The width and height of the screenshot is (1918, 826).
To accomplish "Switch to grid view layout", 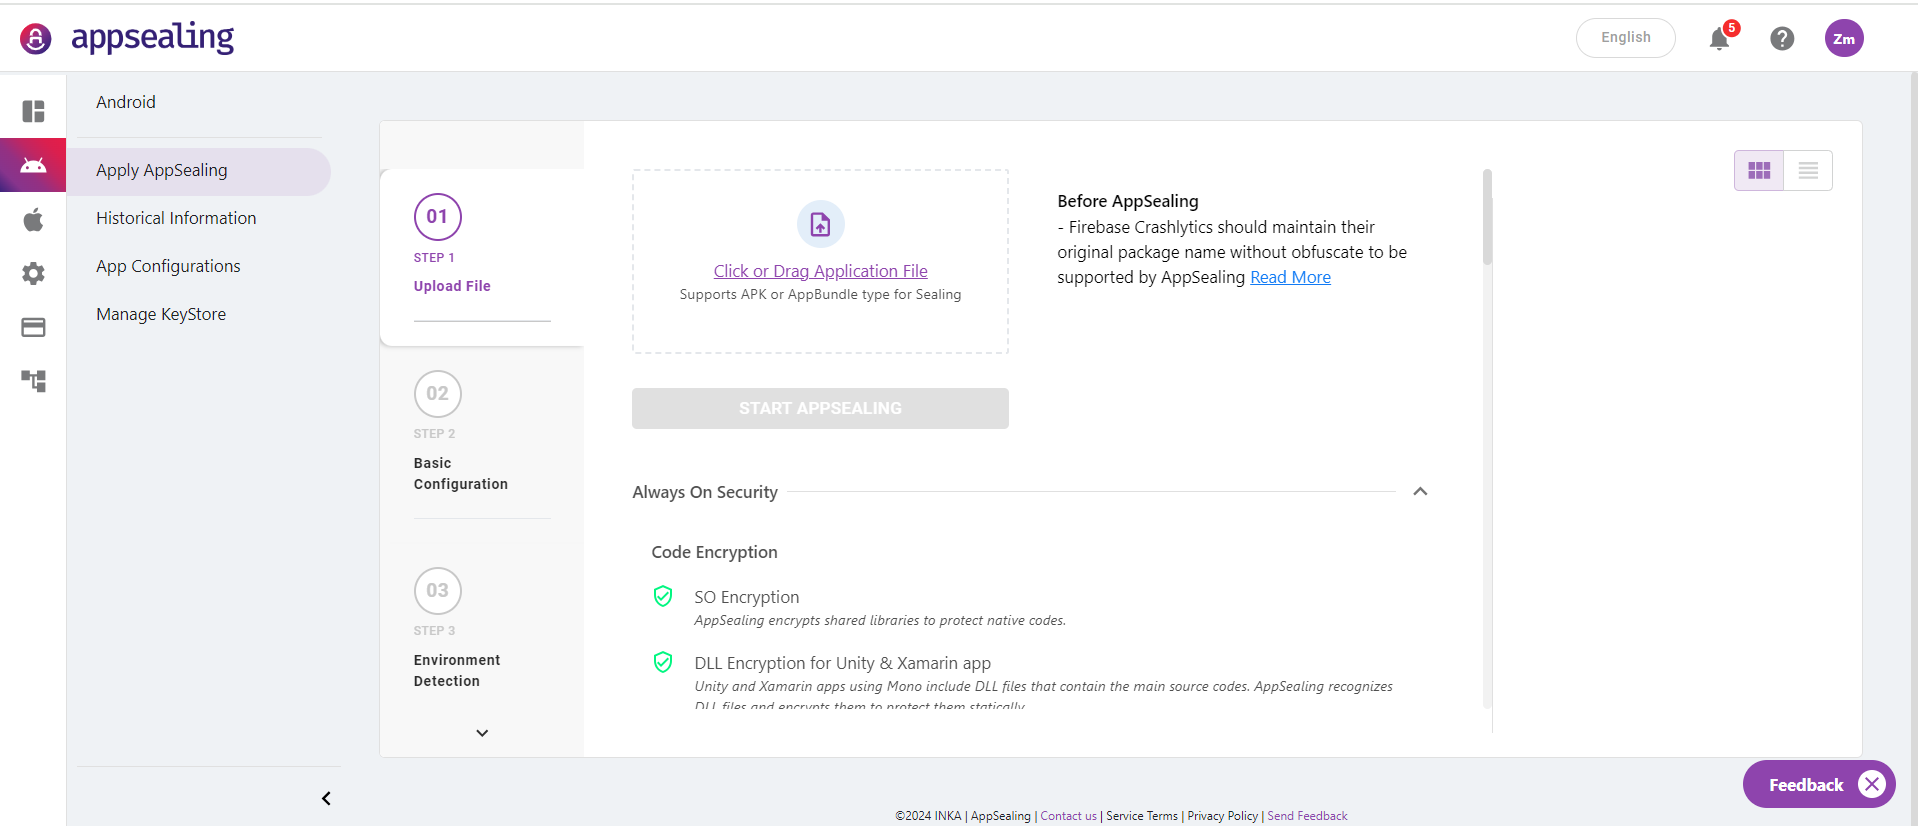I will tap(1759, 170).
